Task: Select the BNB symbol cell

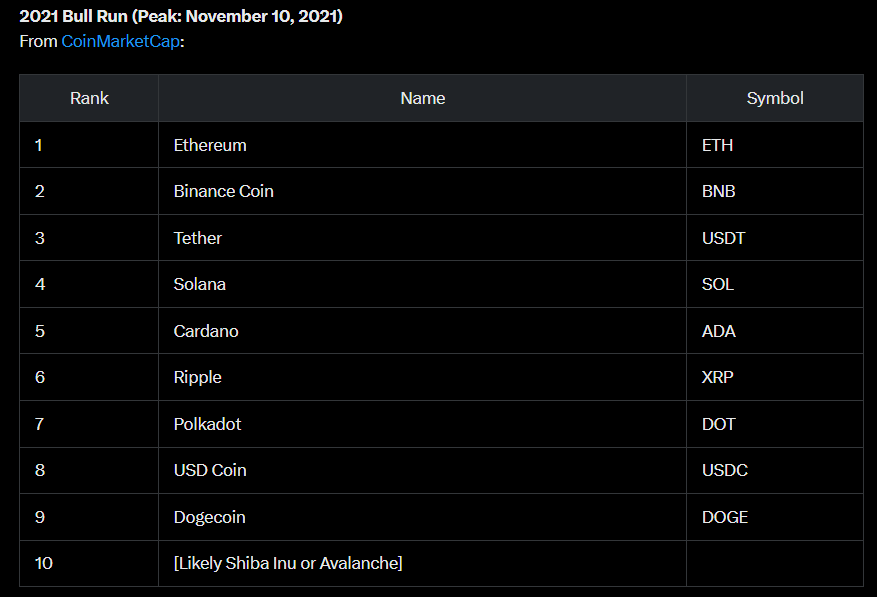Action: click(x=718, y=191)
